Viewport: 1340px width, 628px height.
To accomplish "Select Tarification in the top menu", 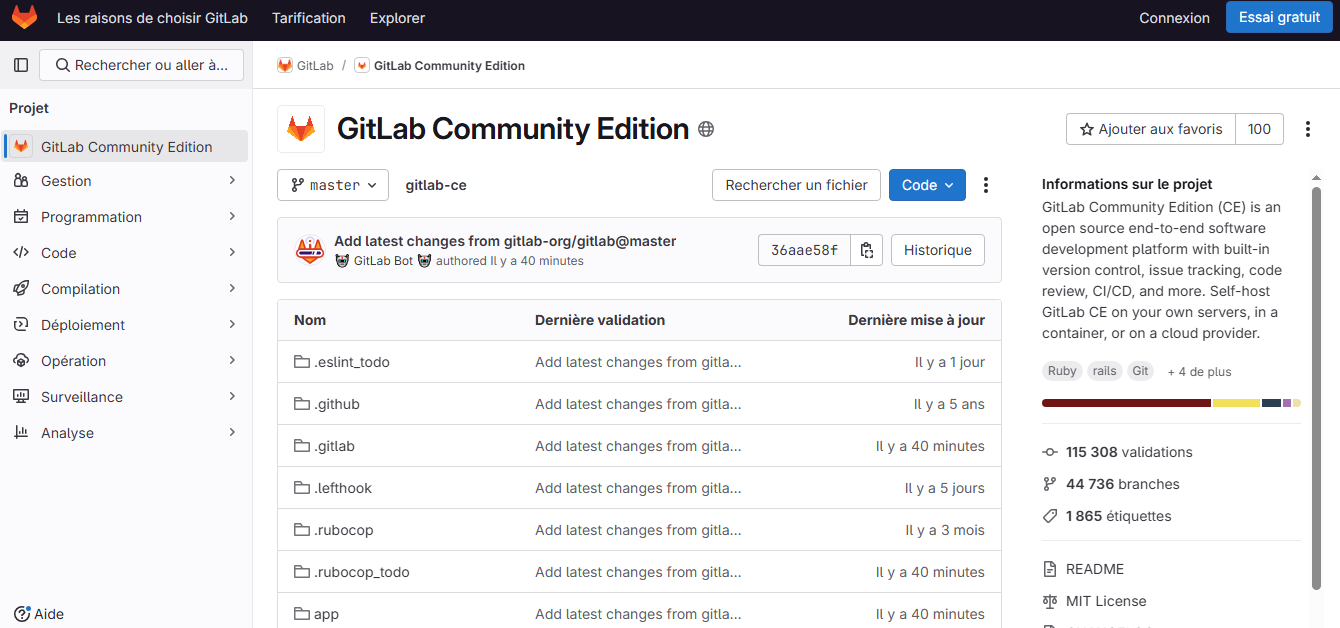I will 308,17.
